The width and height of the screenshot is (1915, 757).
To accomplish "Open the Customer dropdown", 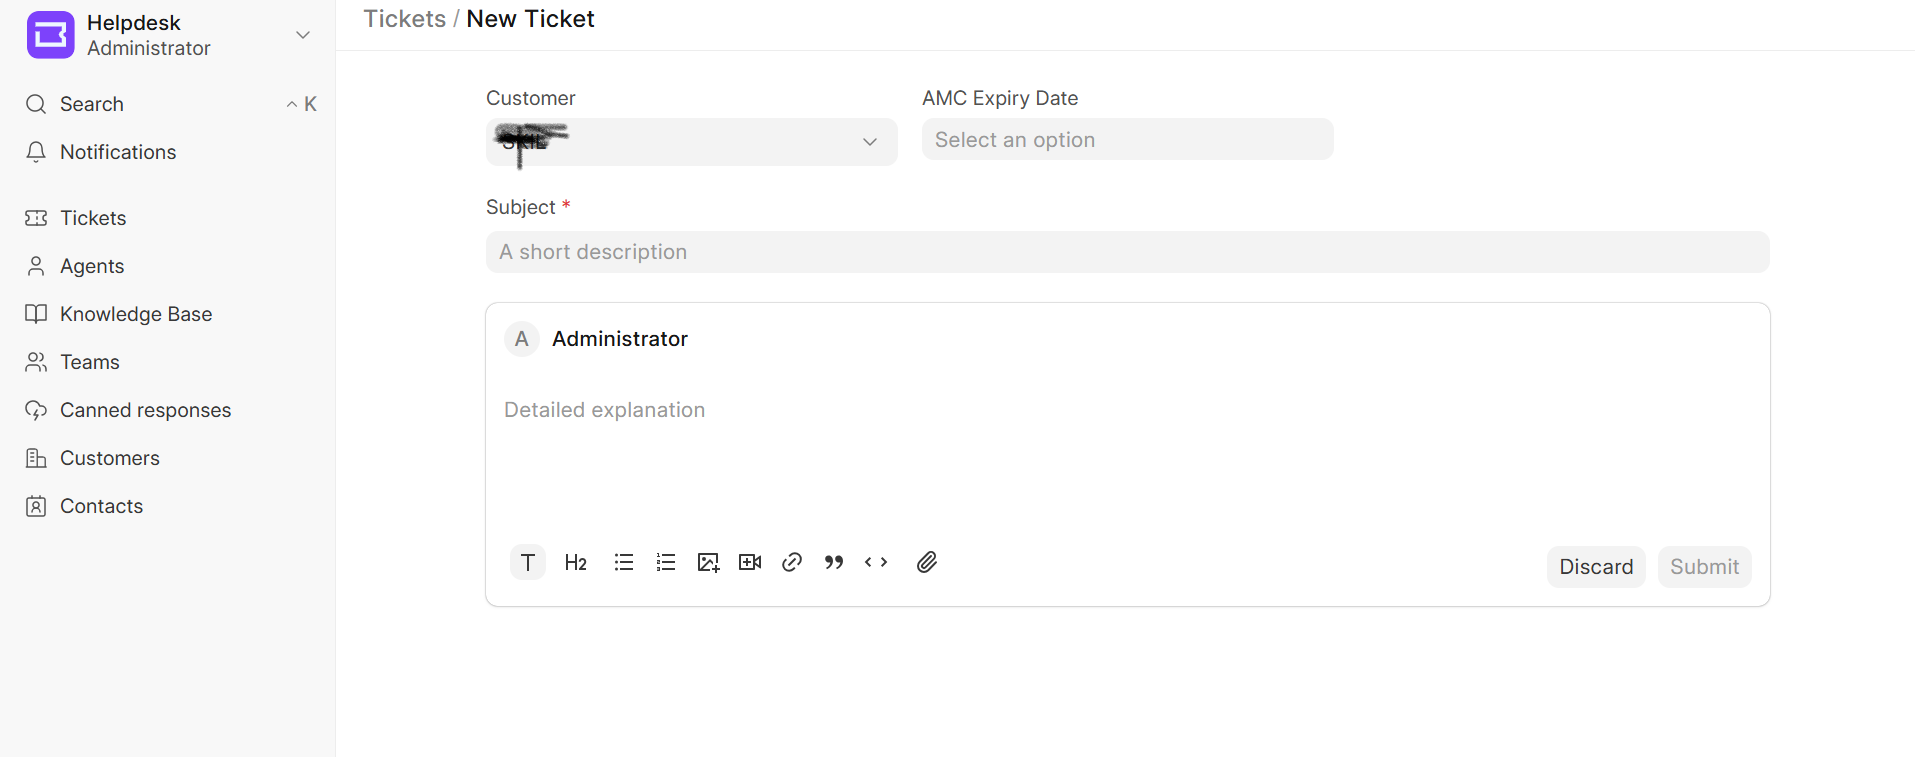I will [691, 142].
